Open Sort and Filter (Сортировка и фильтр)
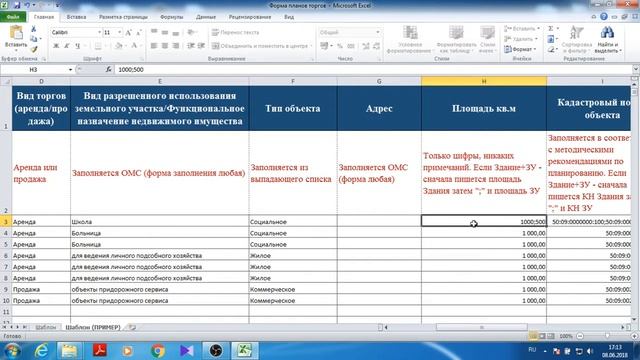The image size is (640, 360). click(x=576, y=39)
